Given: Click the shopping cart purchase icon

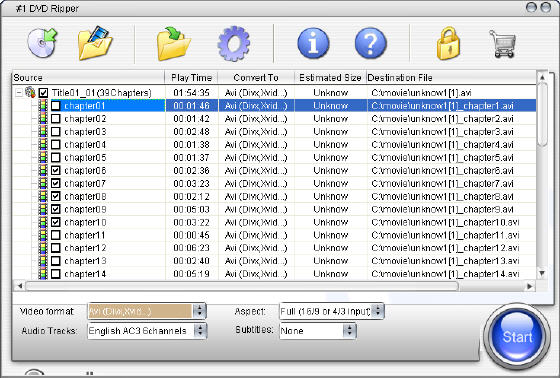Looking at the screenshot, I should pyautogui.click(x=503, y=44).
